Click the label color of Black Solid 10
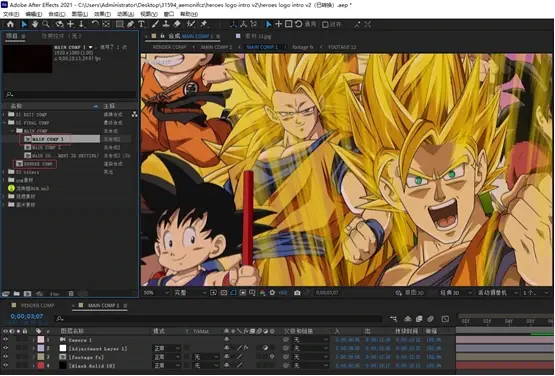Screen dimensions: 555x376 [x=41, y=365]
